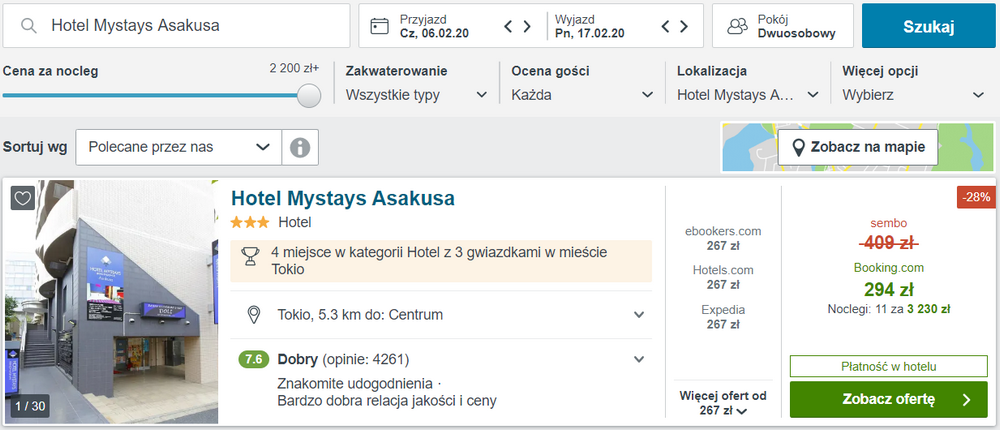Click the price per night slider handle

tap(309, 96)
